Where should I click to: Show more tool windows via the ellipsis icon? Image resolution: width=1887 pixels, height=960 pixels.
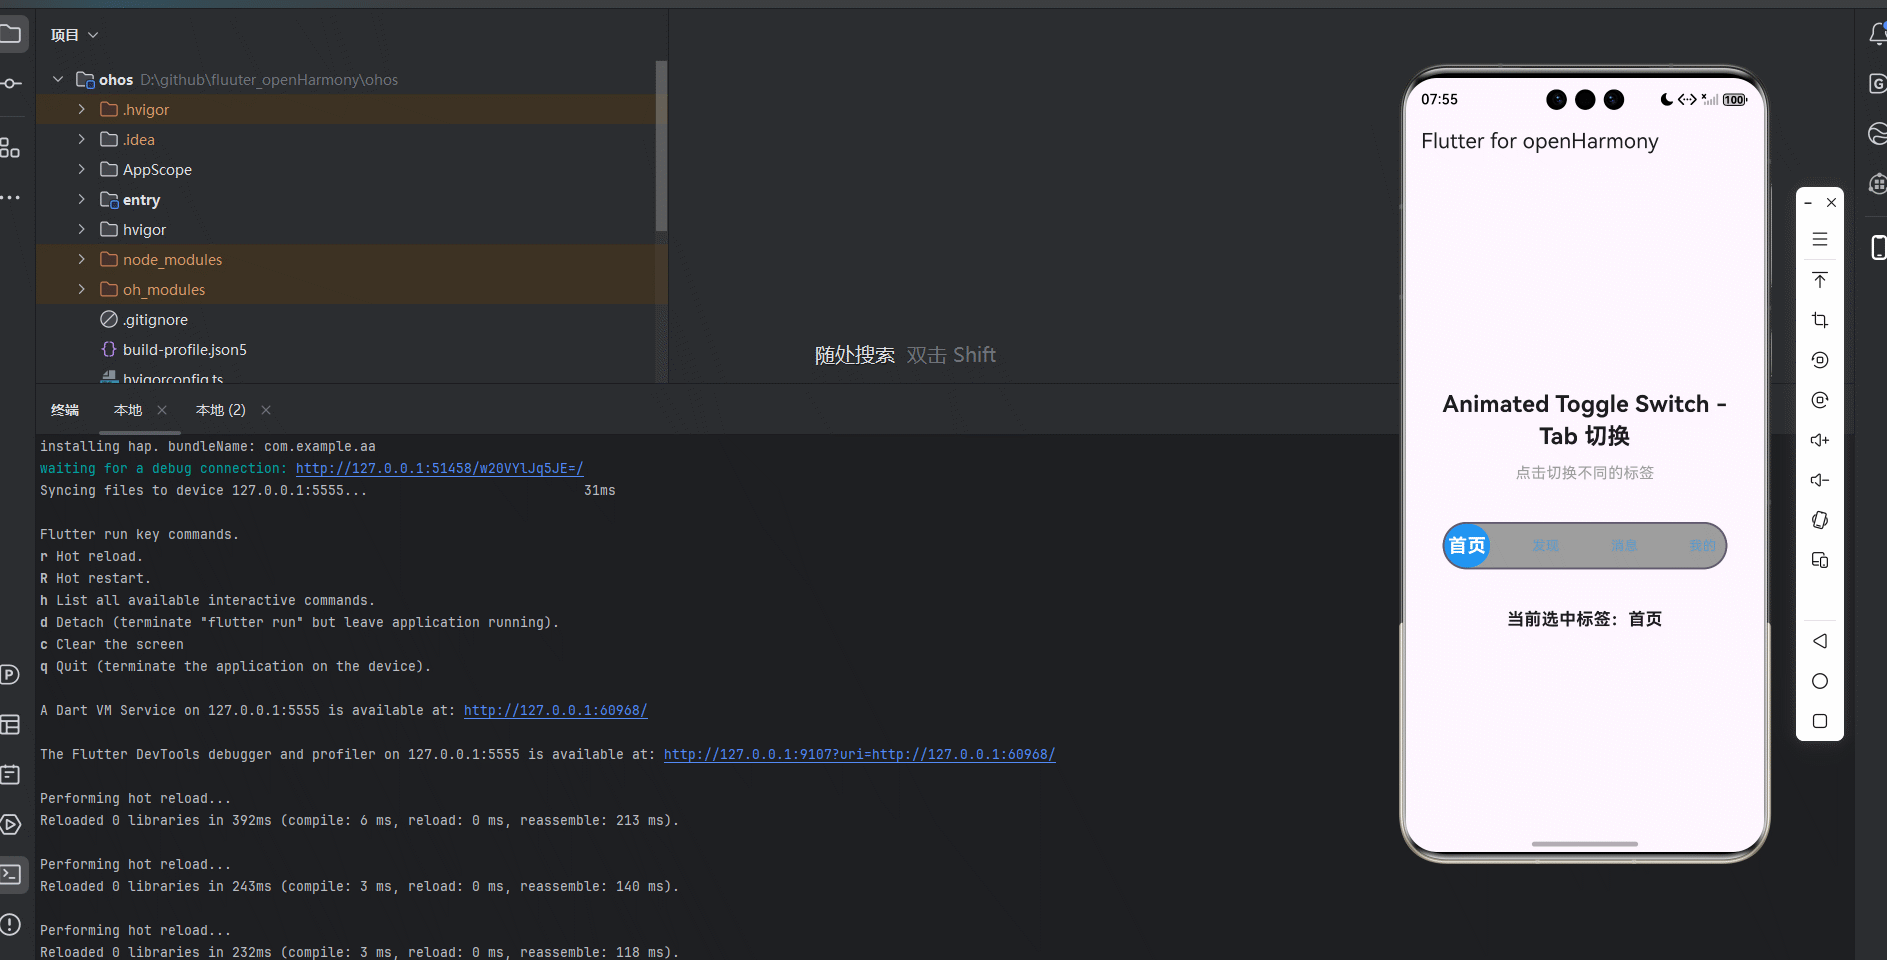tap(10, 198)
